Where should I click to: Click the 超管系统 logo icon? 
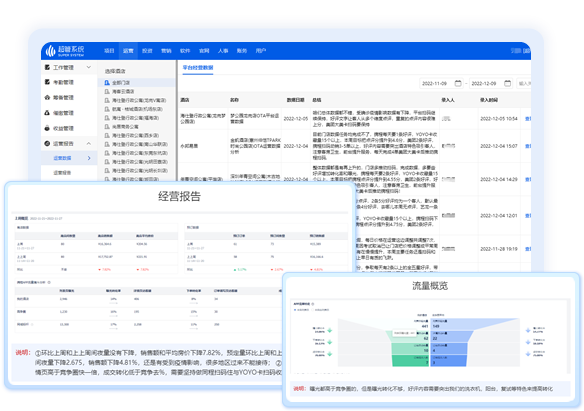coord(50,51)
